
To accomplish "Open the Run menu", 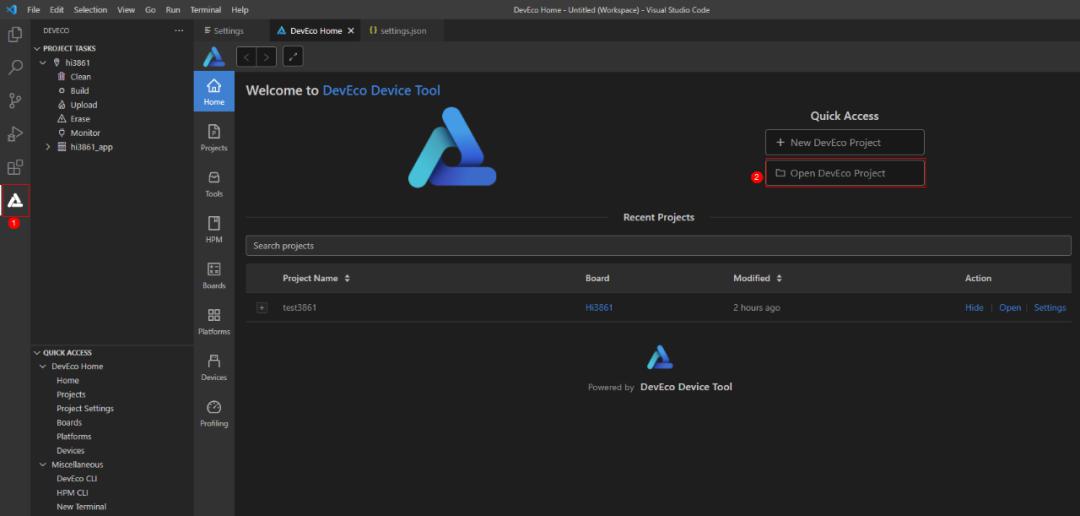I will click(x=173, y=10).
